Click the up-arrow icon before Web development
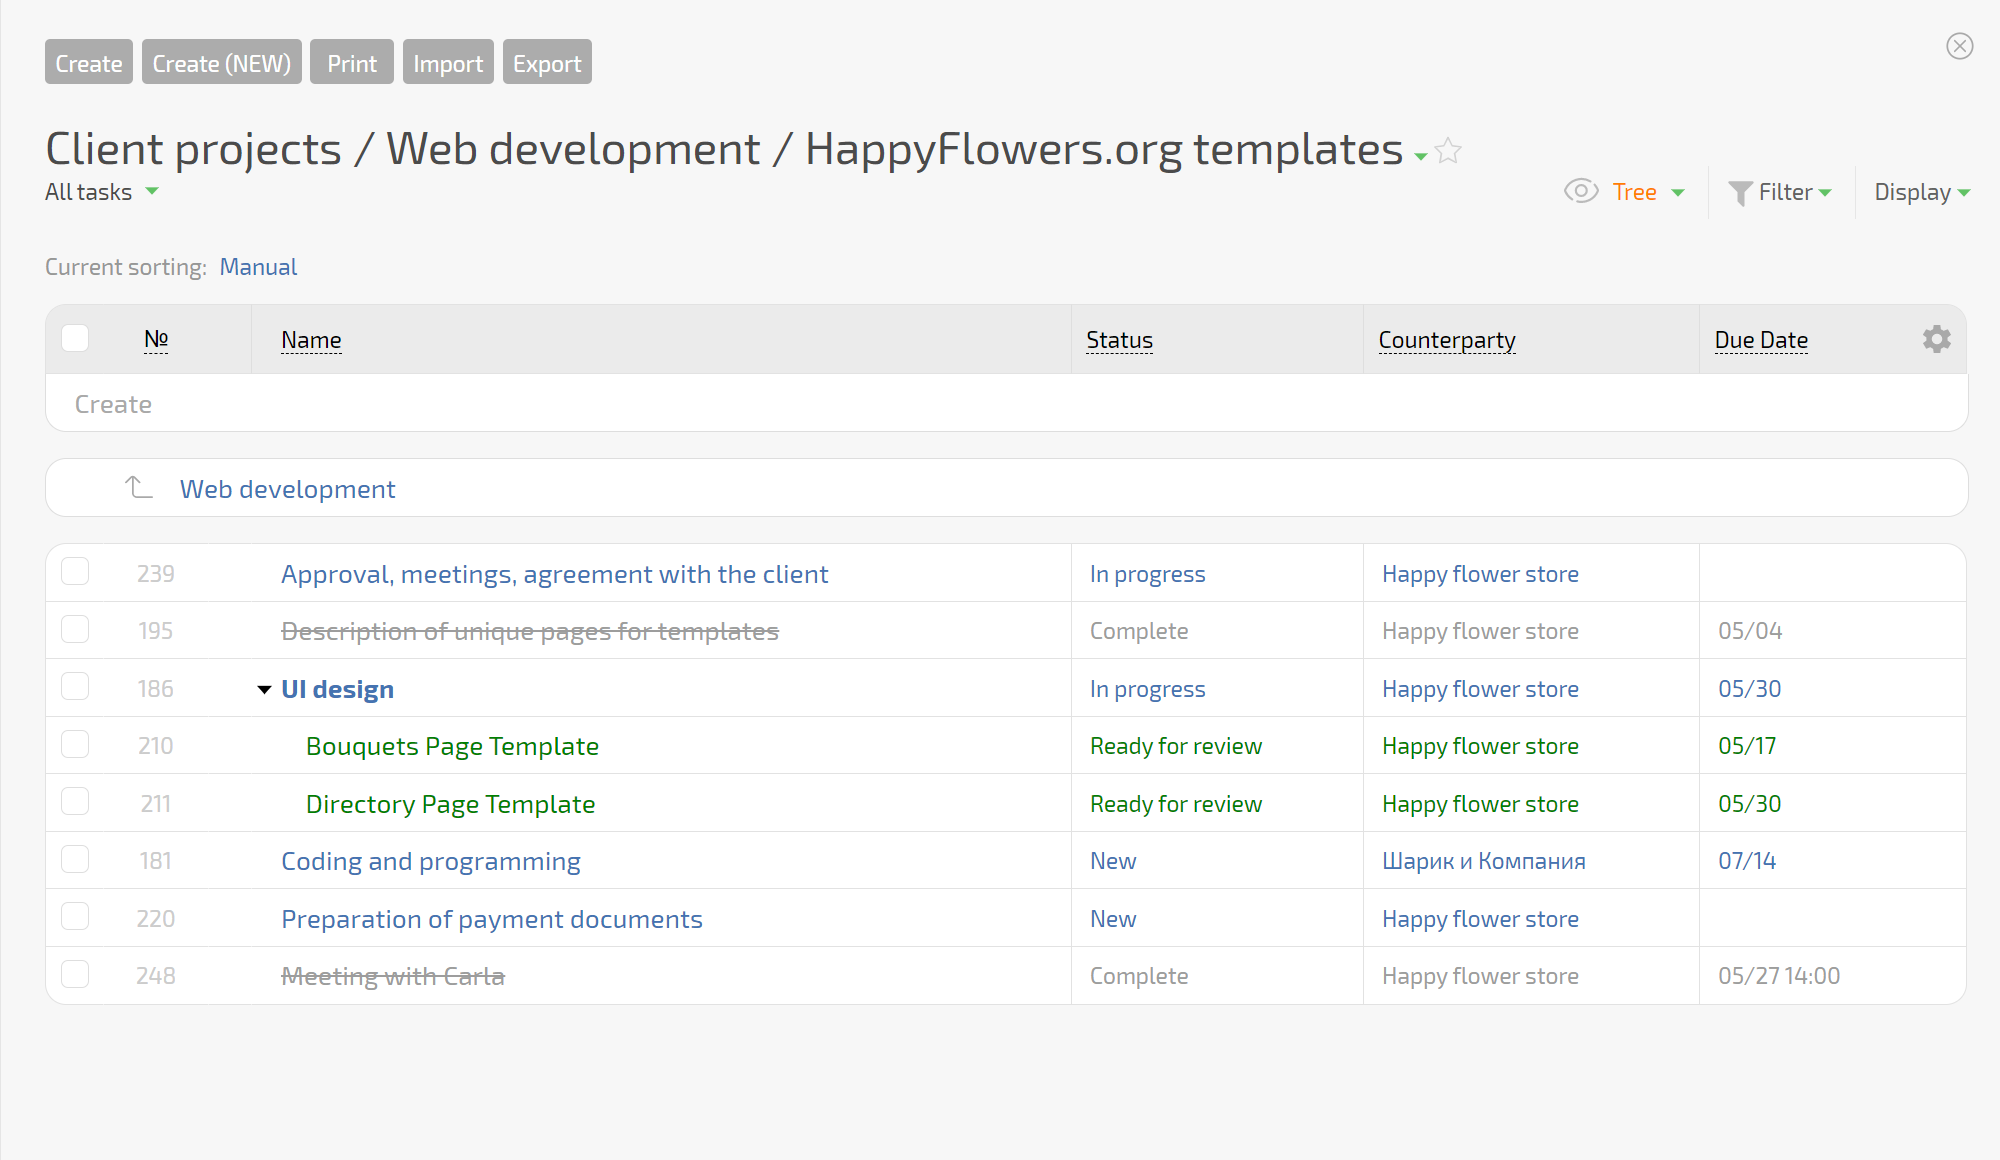 point(138,488)
